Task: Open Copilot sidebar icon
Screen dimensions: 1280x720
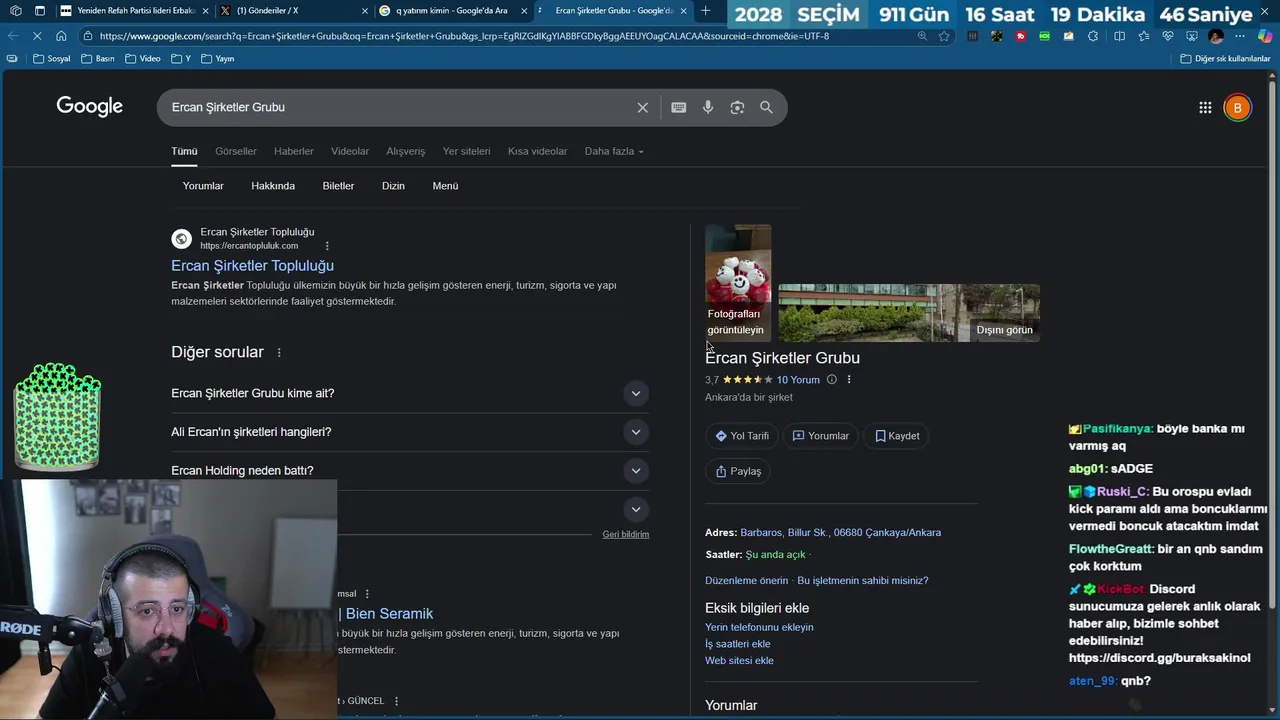Action: pos(1264,36)
